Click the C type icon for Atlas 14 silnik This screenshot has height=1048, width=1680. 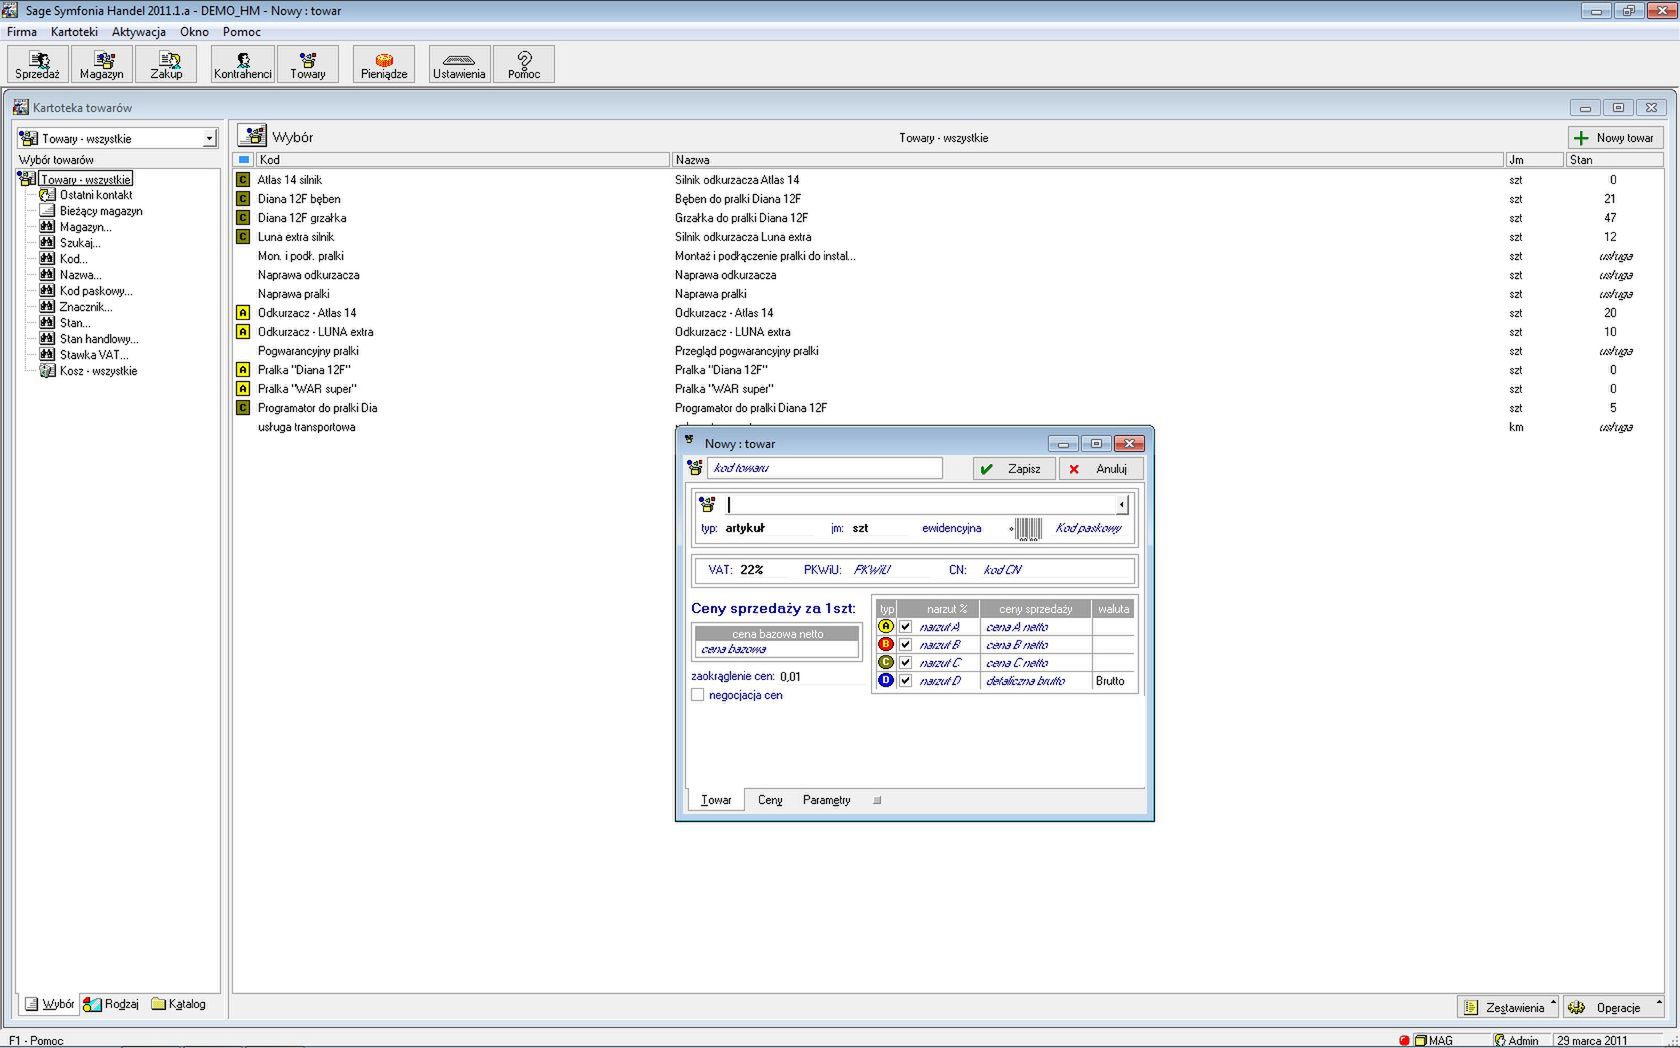click(242, 180)
